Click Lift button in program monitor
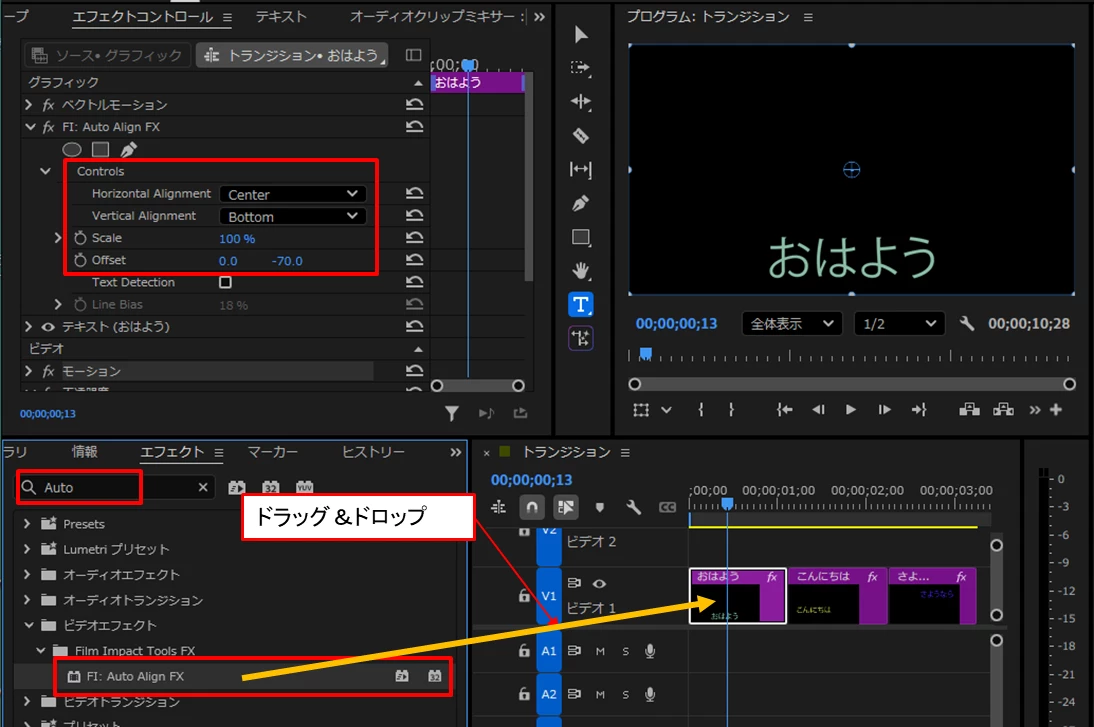 coord(969,410)
